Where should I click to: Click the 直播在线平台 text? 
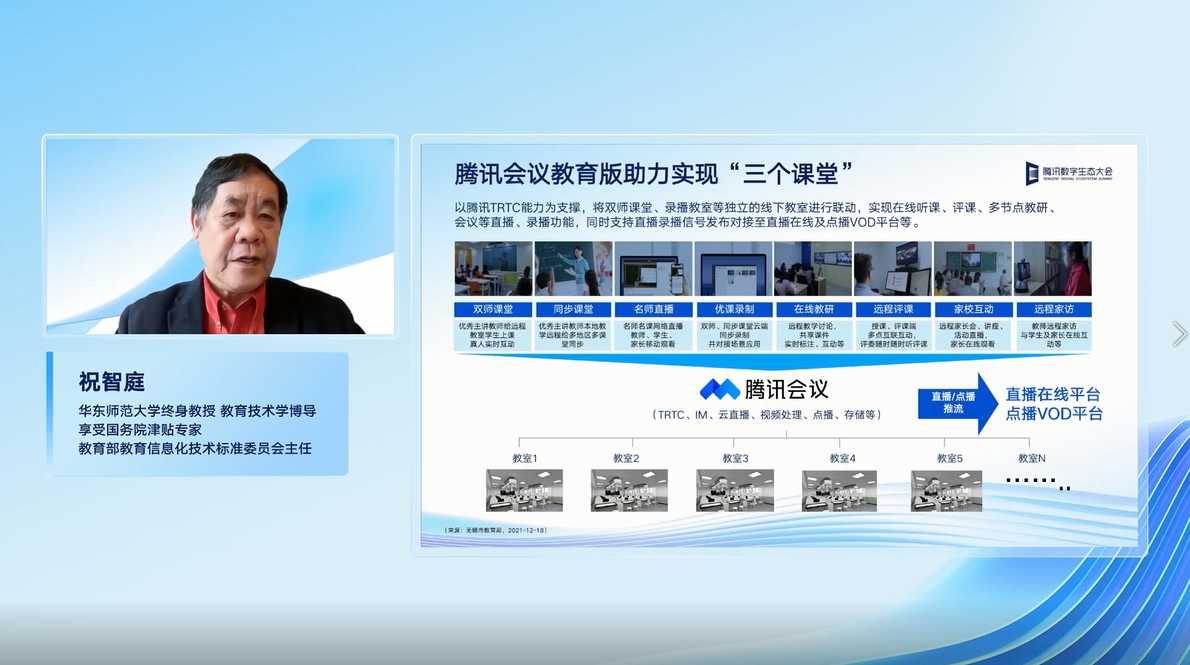1053,394
